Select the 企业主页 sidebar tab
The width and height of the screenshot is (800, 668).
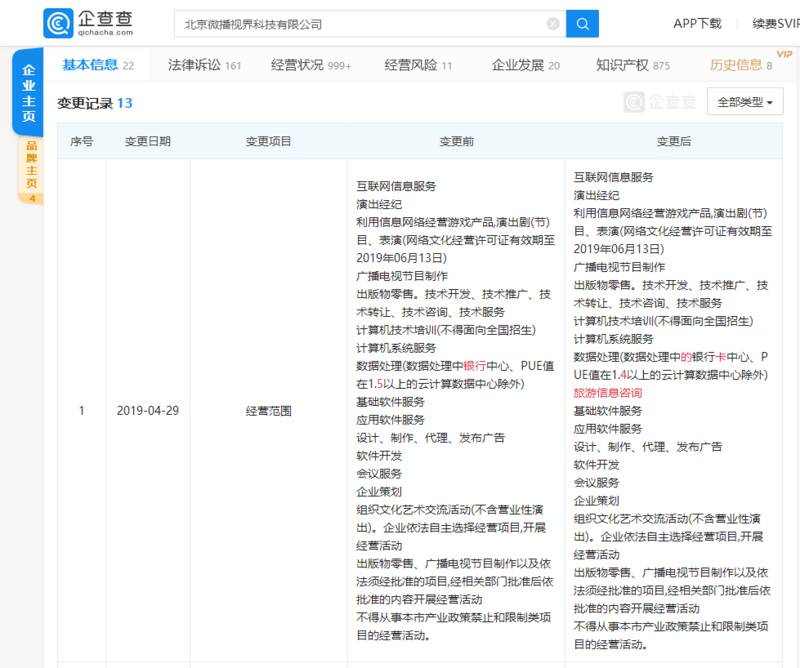[29, 95]
